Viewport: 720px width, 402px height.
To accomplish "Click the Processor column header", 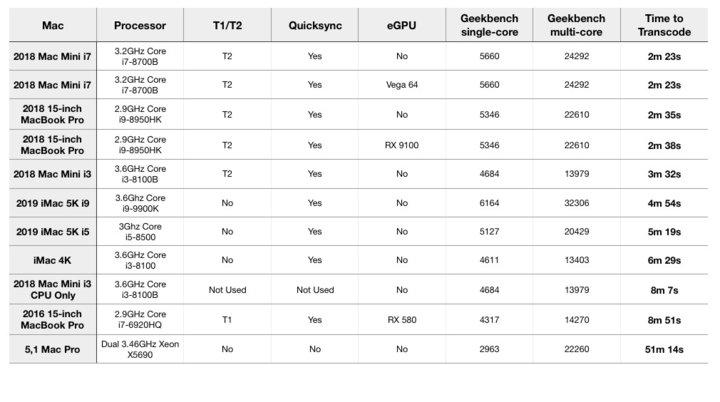I will point(140,25).
